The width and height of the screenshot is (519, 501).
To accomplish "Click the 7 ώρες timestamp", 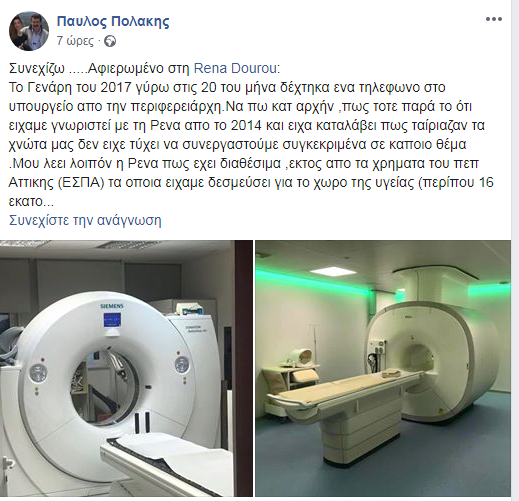I will pyautogui.click(x=75, y=41).
